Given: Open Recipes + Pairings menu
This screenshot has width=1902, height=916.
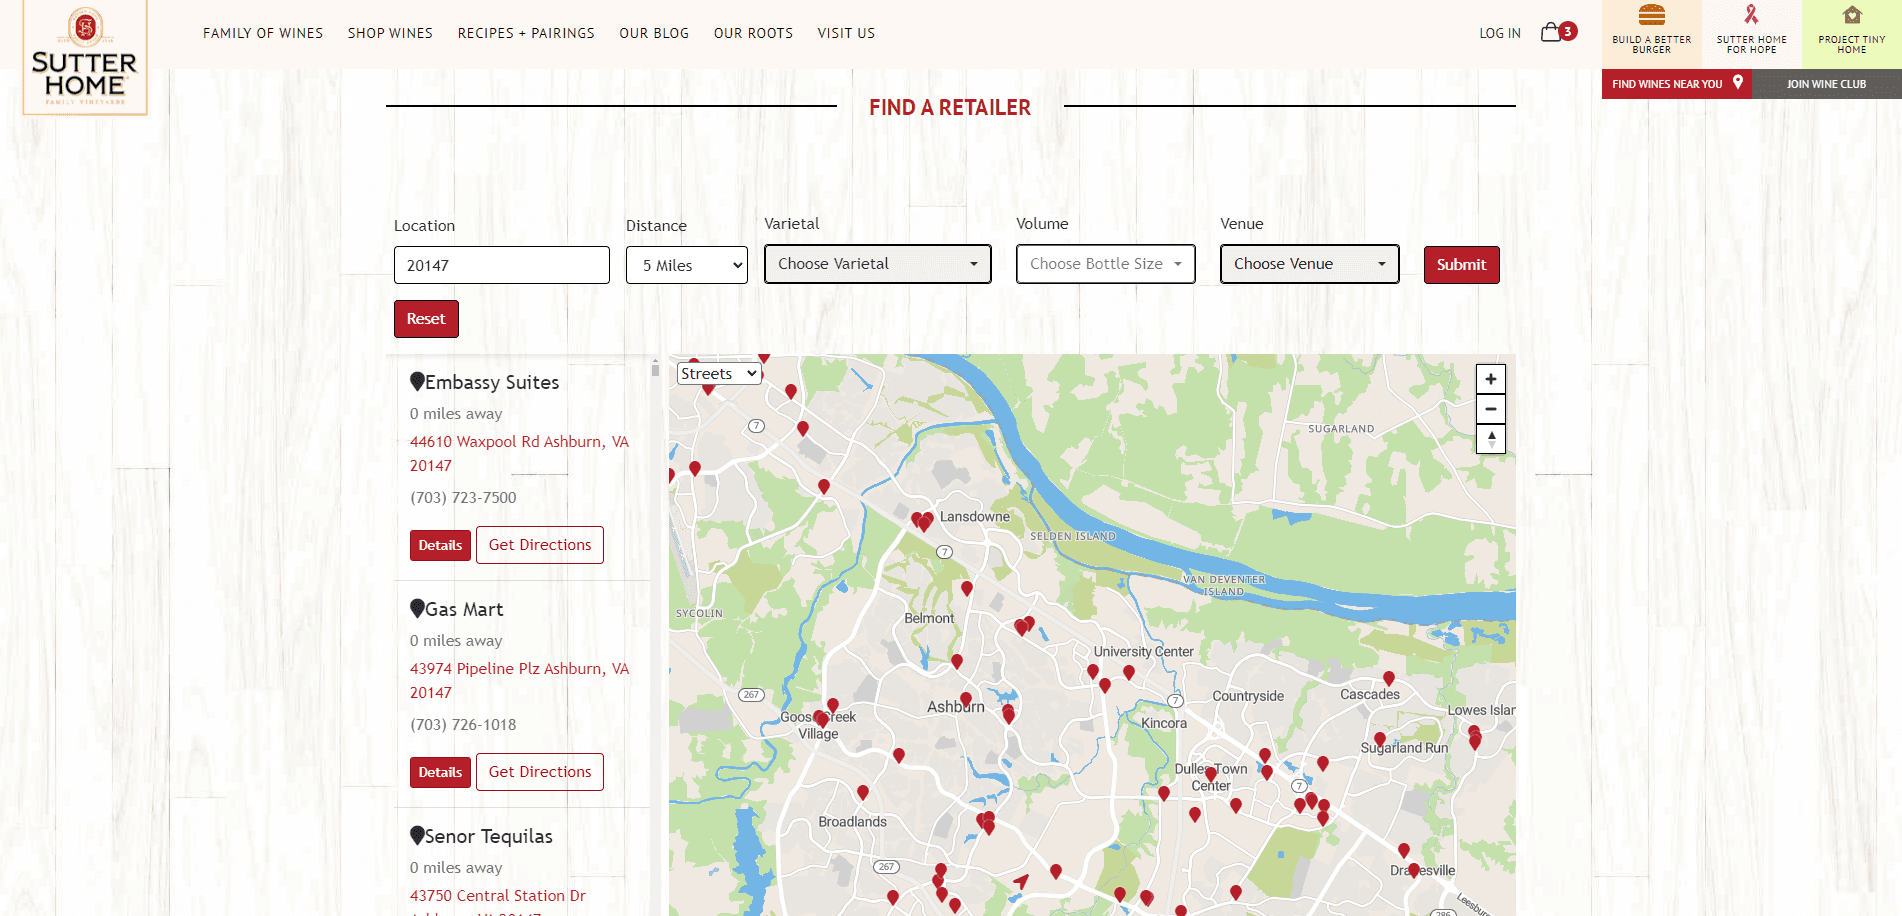Looking at the screenshot, I should point(526,33).
